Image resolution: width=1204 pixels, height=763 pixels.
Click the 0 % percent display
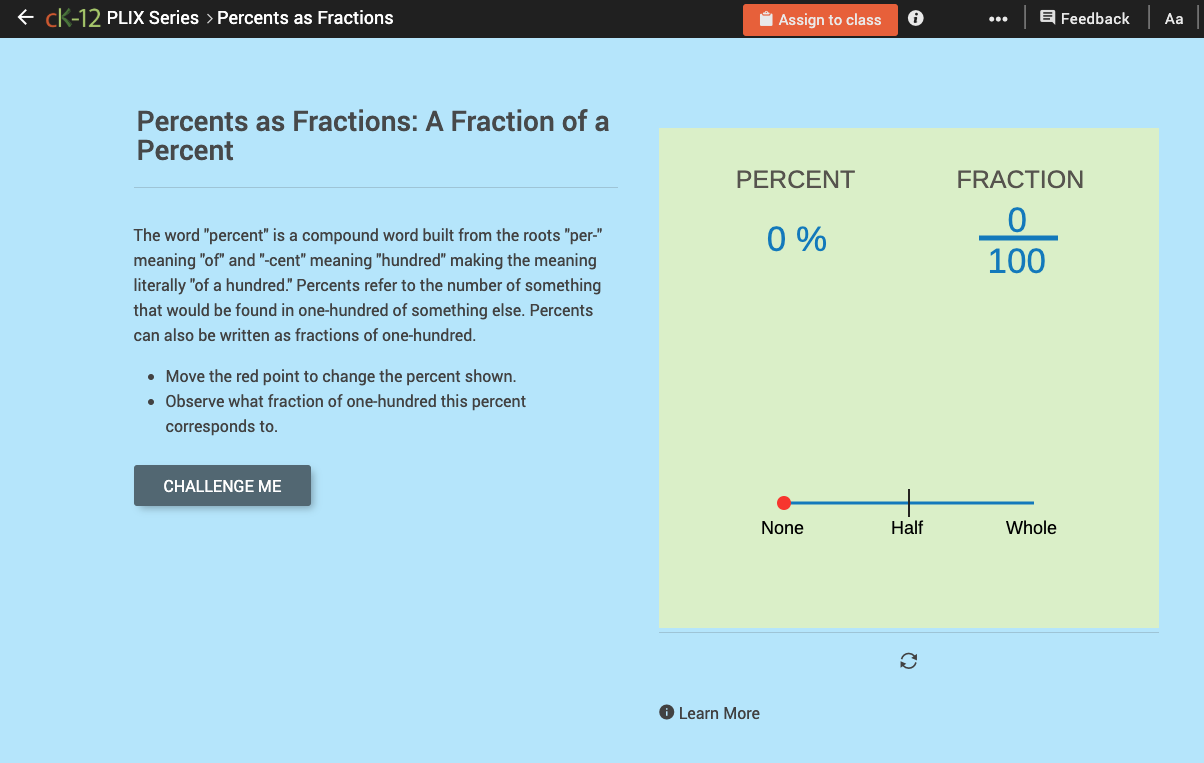click(x=796, y=238)
